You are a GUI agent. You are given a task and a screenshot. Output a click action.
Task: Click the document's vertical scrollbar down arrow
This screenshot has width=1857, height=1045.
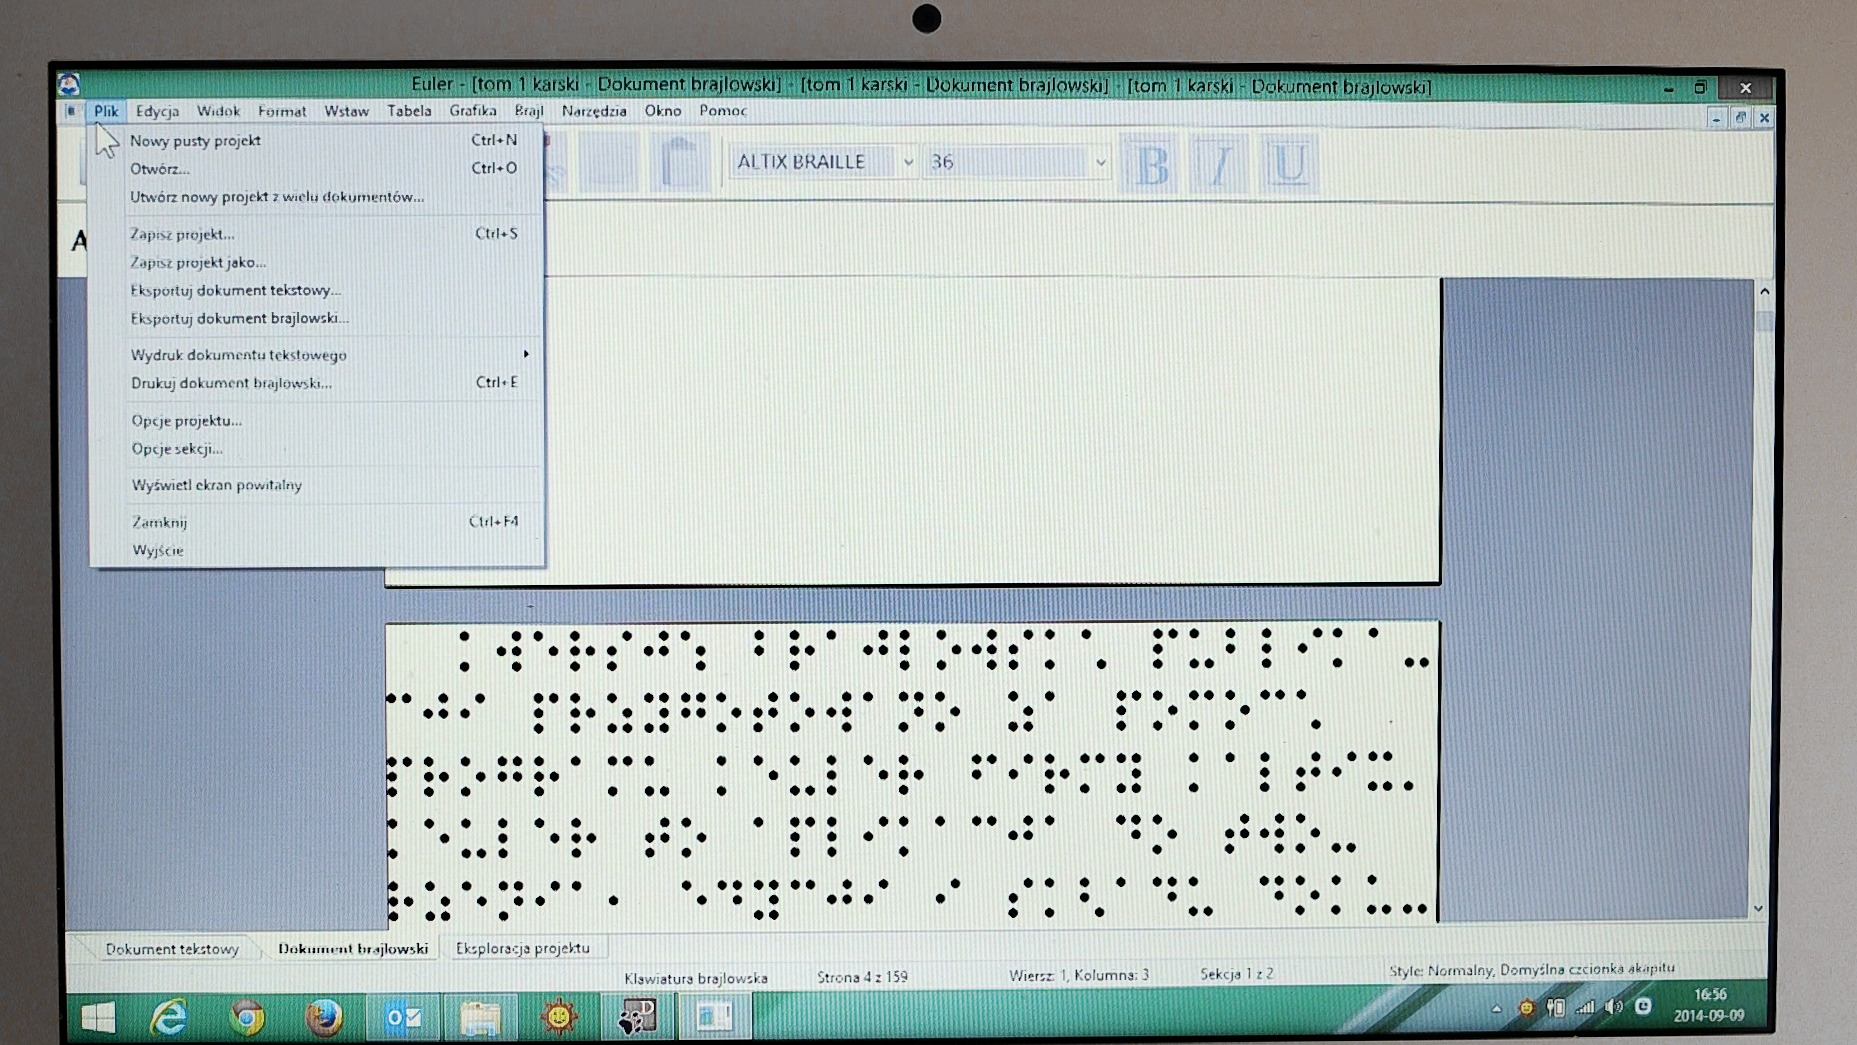point(1758,908)
